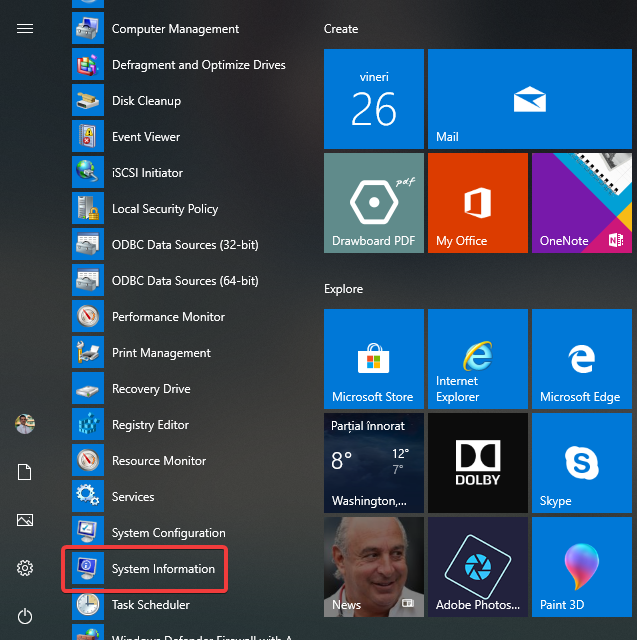Open the Drawboard PDF tile
The height and width of the screenshot is (640, 637).
click(x=374, y=203)
